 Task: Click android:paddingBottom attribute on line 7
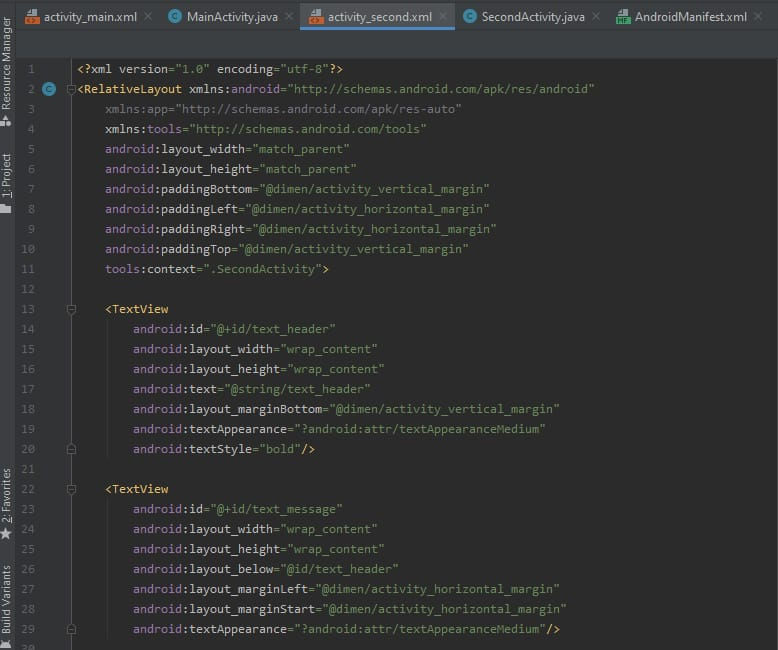[297, 190]
